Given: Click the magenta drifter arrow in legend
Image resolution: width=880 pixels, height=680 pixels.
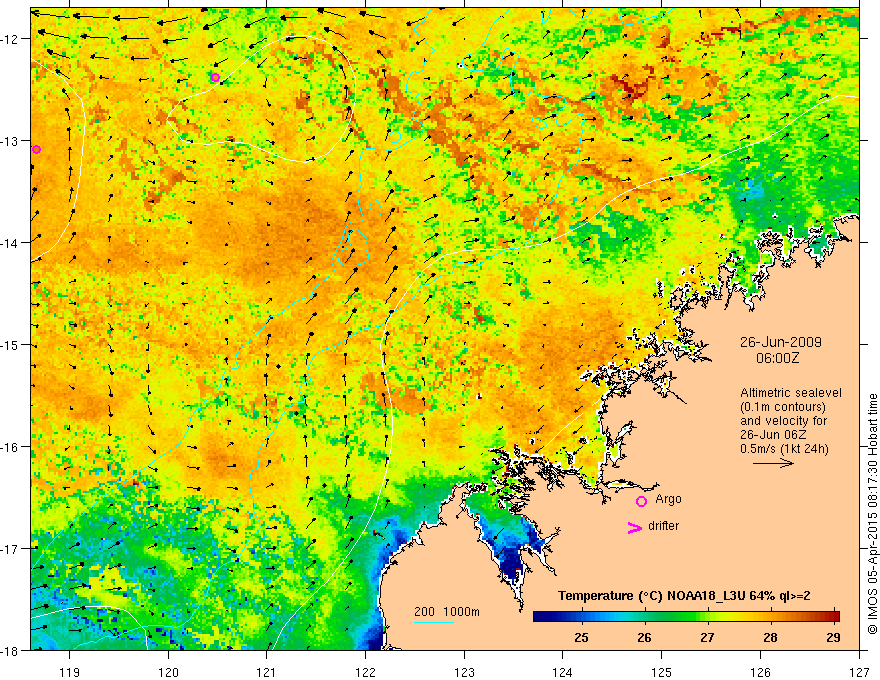Looking at the screenshot, I should (x=635, y=527).
